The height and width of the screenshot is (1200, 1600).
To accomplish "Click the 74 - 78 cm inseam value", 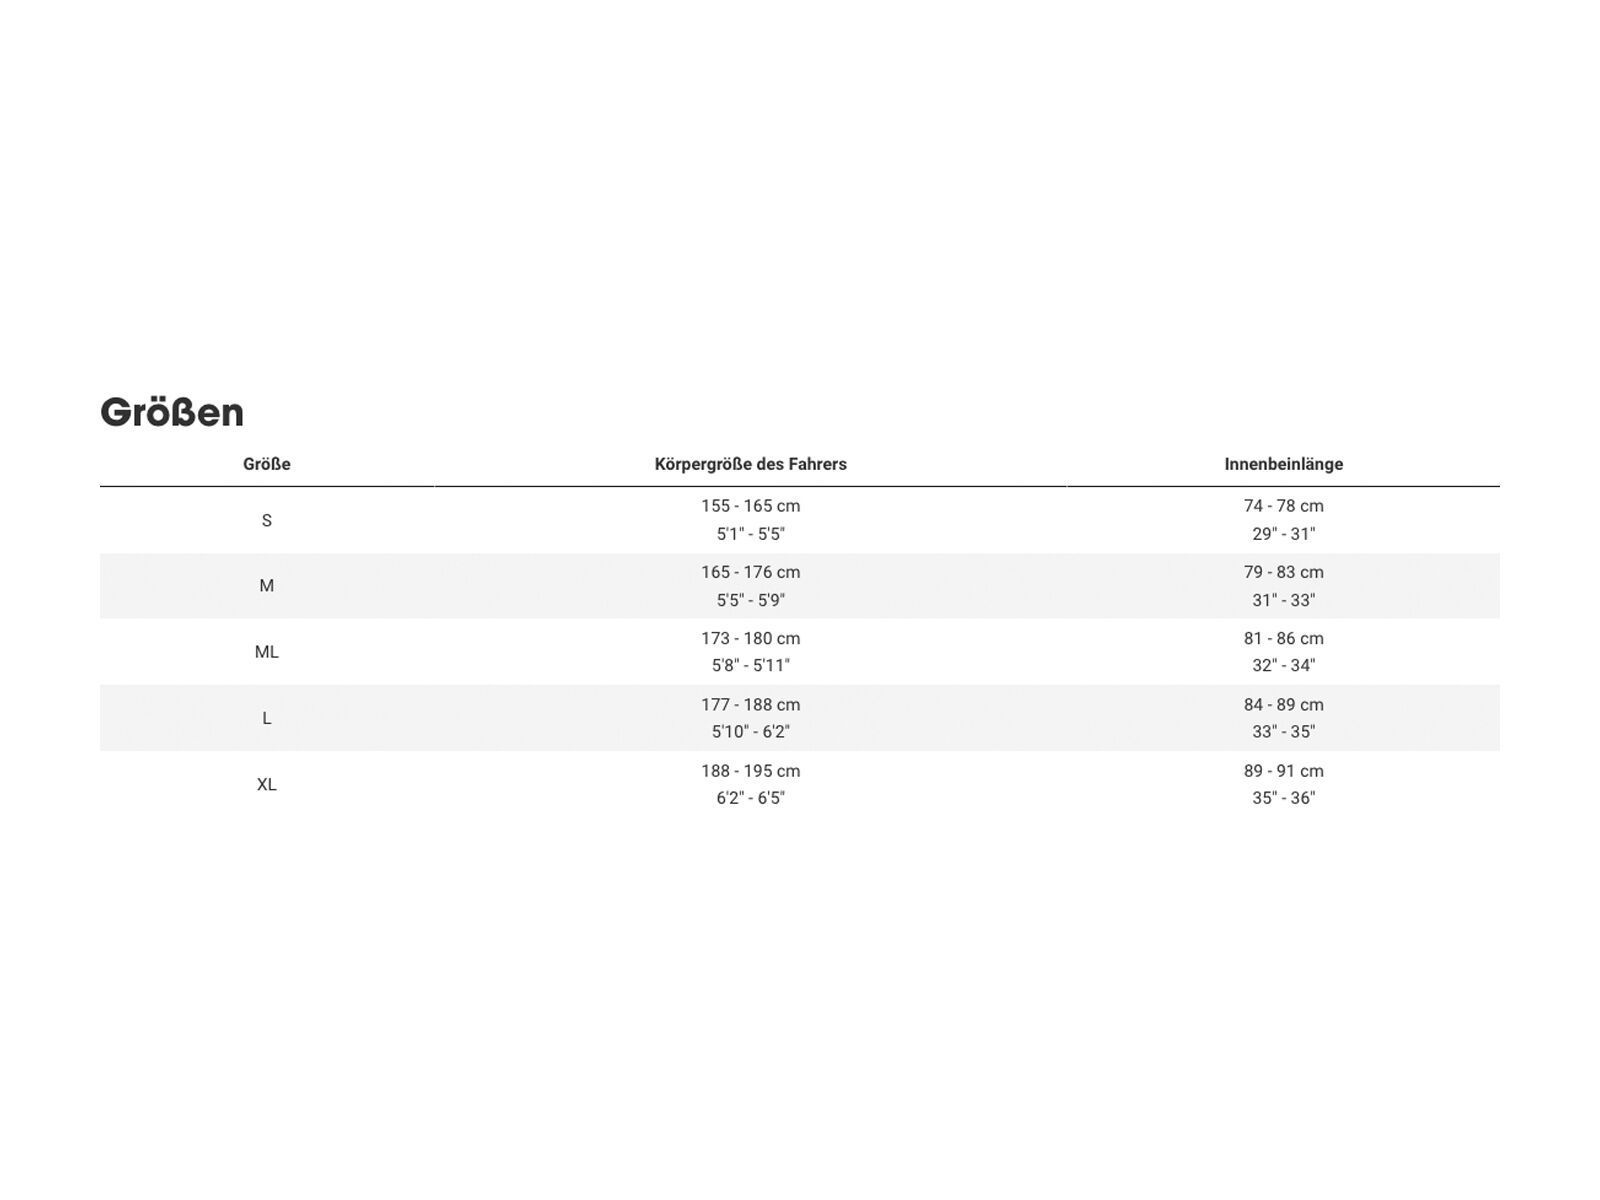I will (x=1283, y=506).
